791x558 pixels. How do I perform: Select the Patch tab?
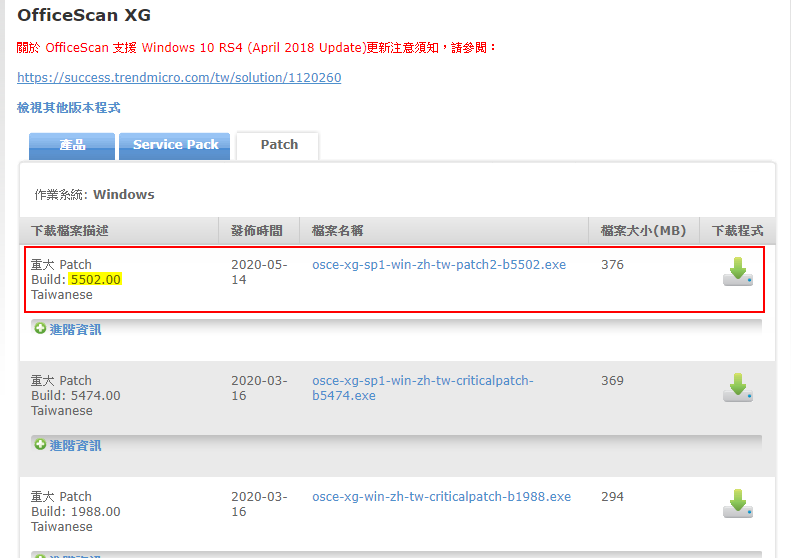(278, 146)
